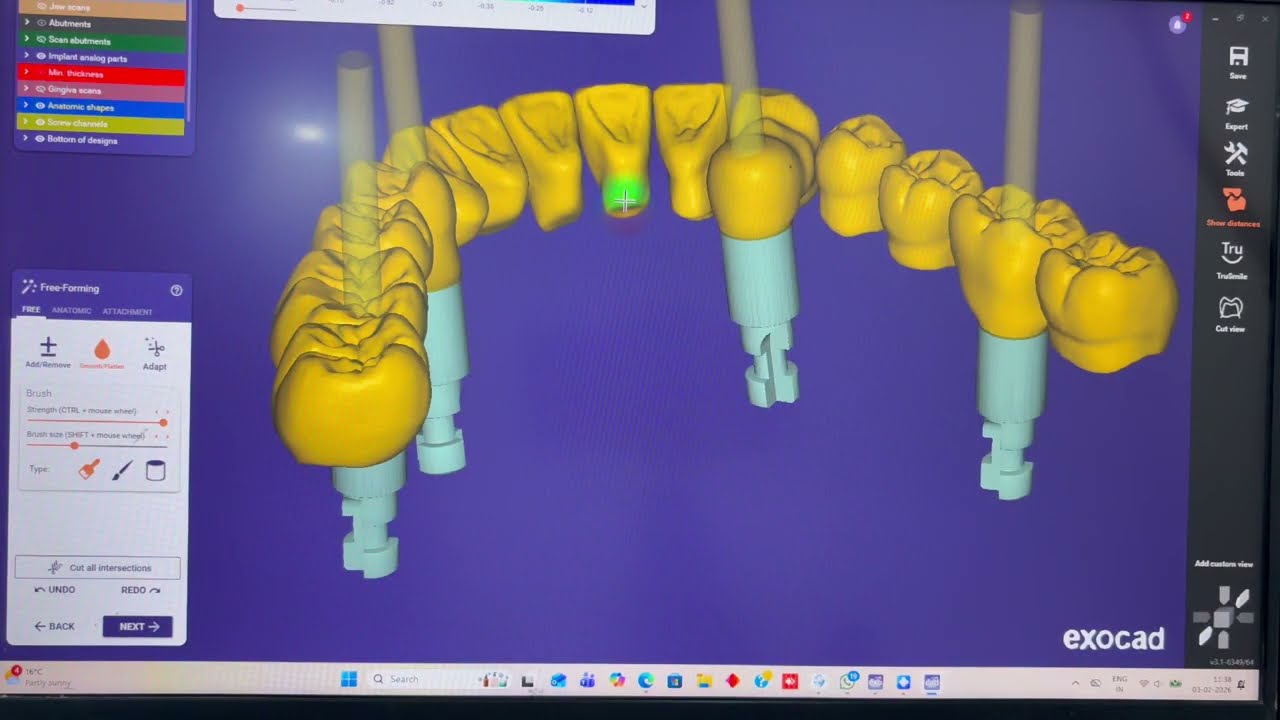Open File Explorer folder in taskbar

coord(704,681)
